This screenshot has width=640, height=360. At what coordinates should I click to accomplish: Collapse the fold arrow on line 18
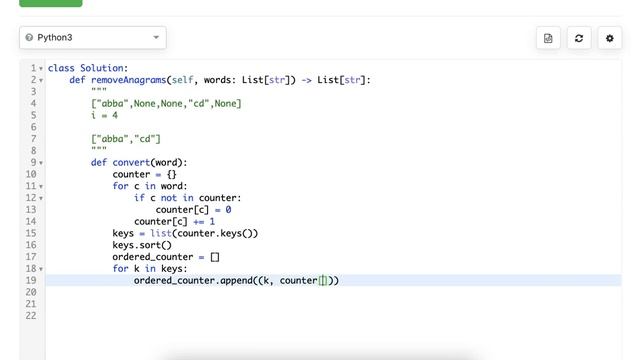coord(41,269)
